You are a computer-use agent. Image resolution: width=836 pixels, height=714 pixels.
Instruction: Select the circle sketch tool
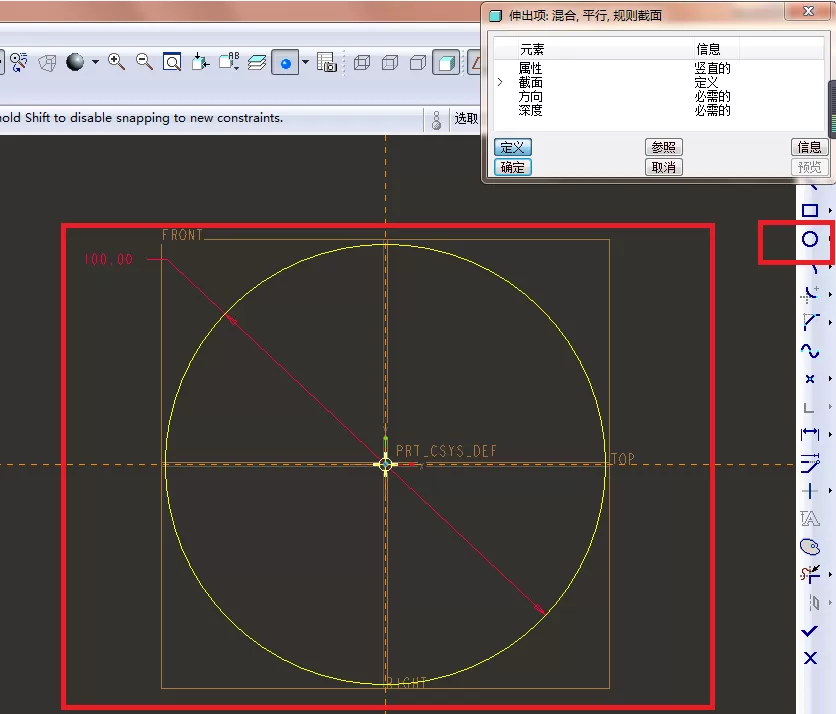pyautogui.click(x=810, y=239)
